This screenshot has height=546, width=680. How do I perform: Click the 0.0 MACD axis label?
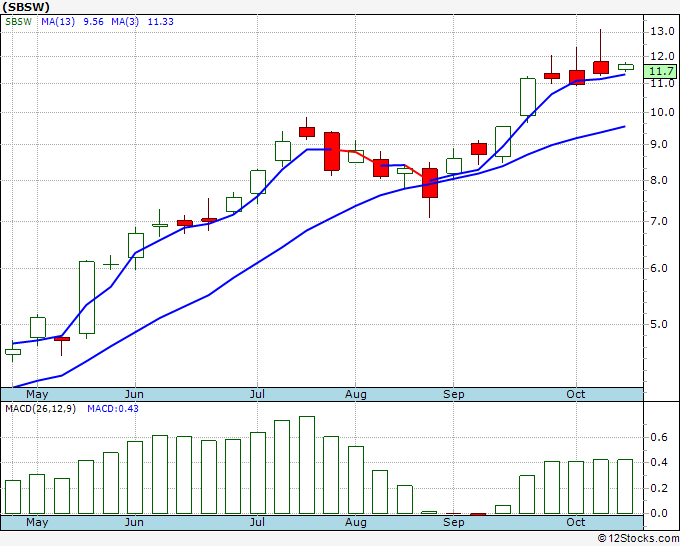click(x=659, y=513)
